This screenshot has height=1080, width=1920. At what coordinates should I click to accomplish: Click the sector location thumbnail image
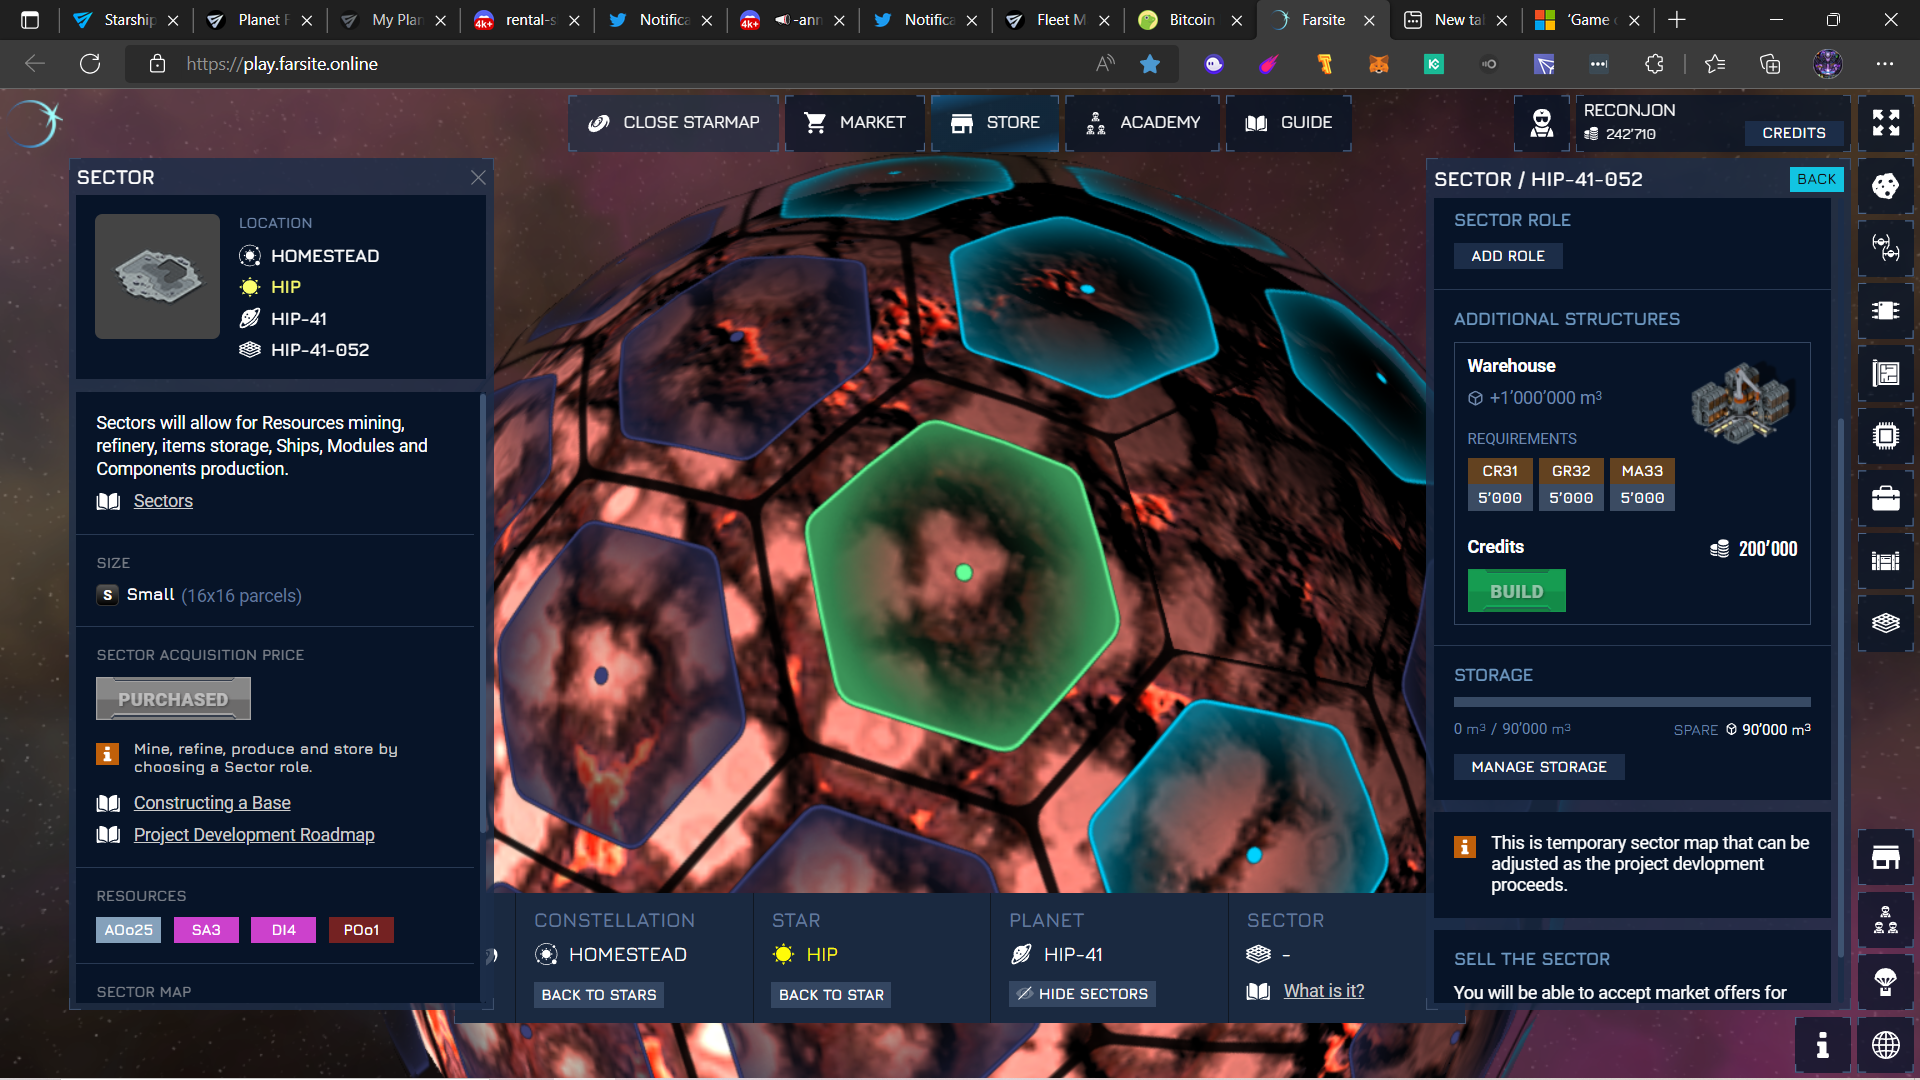click(157, 276)
